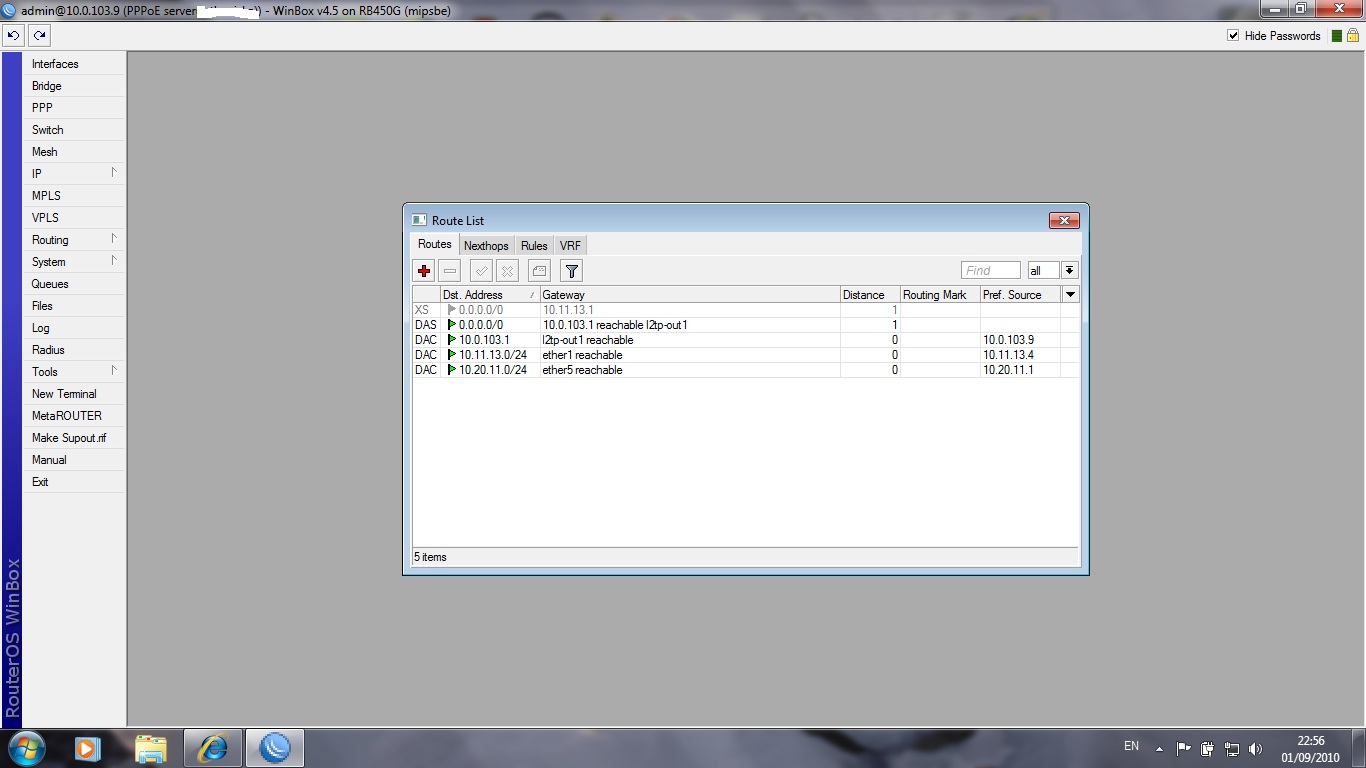This screenshot has width=1366, height=768.
Task: Open the column selector dropdown arrow
Action: (1071, 295)
